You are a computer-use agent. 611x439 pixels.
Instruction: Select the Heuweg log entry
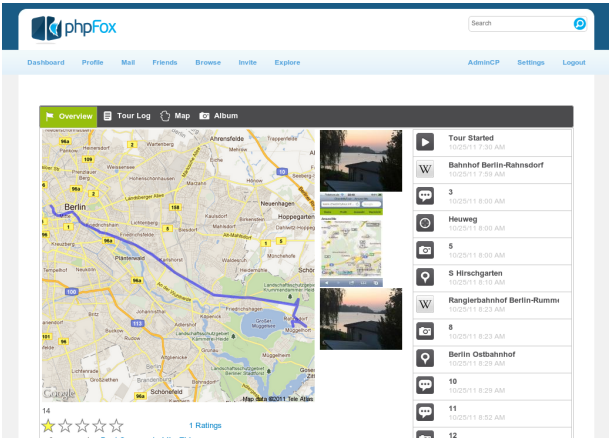pos(492,224)
